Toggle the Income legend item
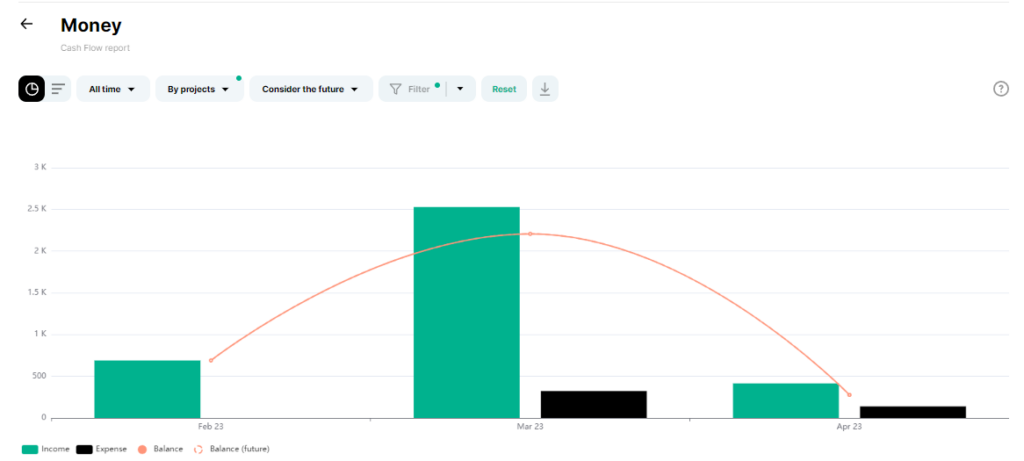The width and height of the screenshot is (1024, 461). click(x=46, y=449)
